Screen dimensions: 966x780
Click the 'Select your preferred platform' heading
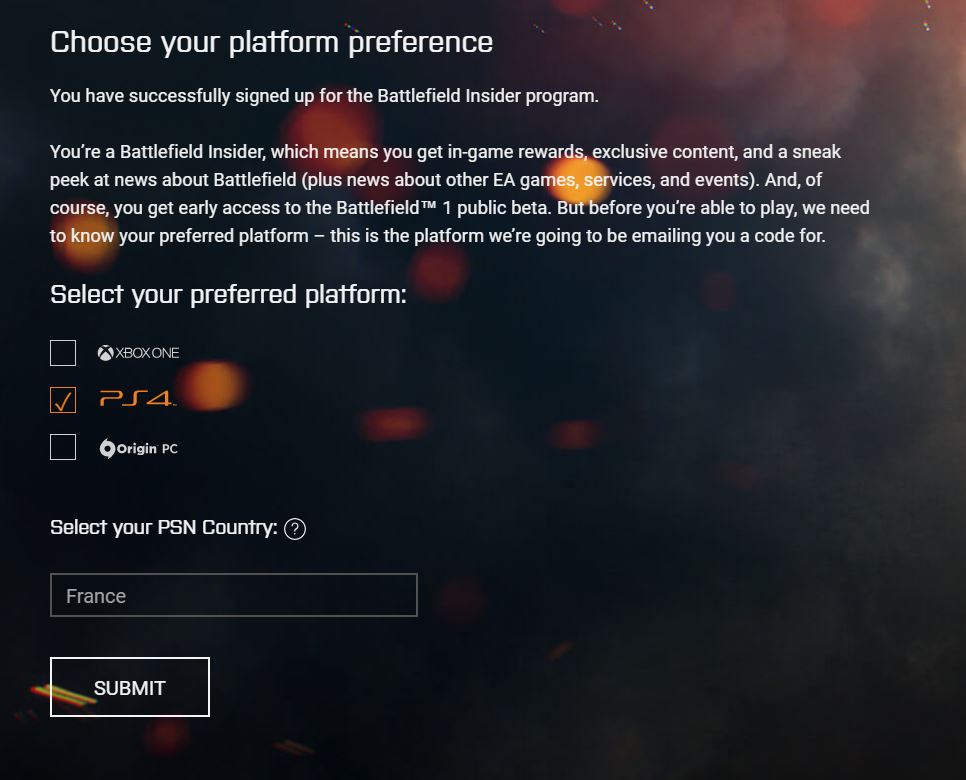tap(227, 294)
